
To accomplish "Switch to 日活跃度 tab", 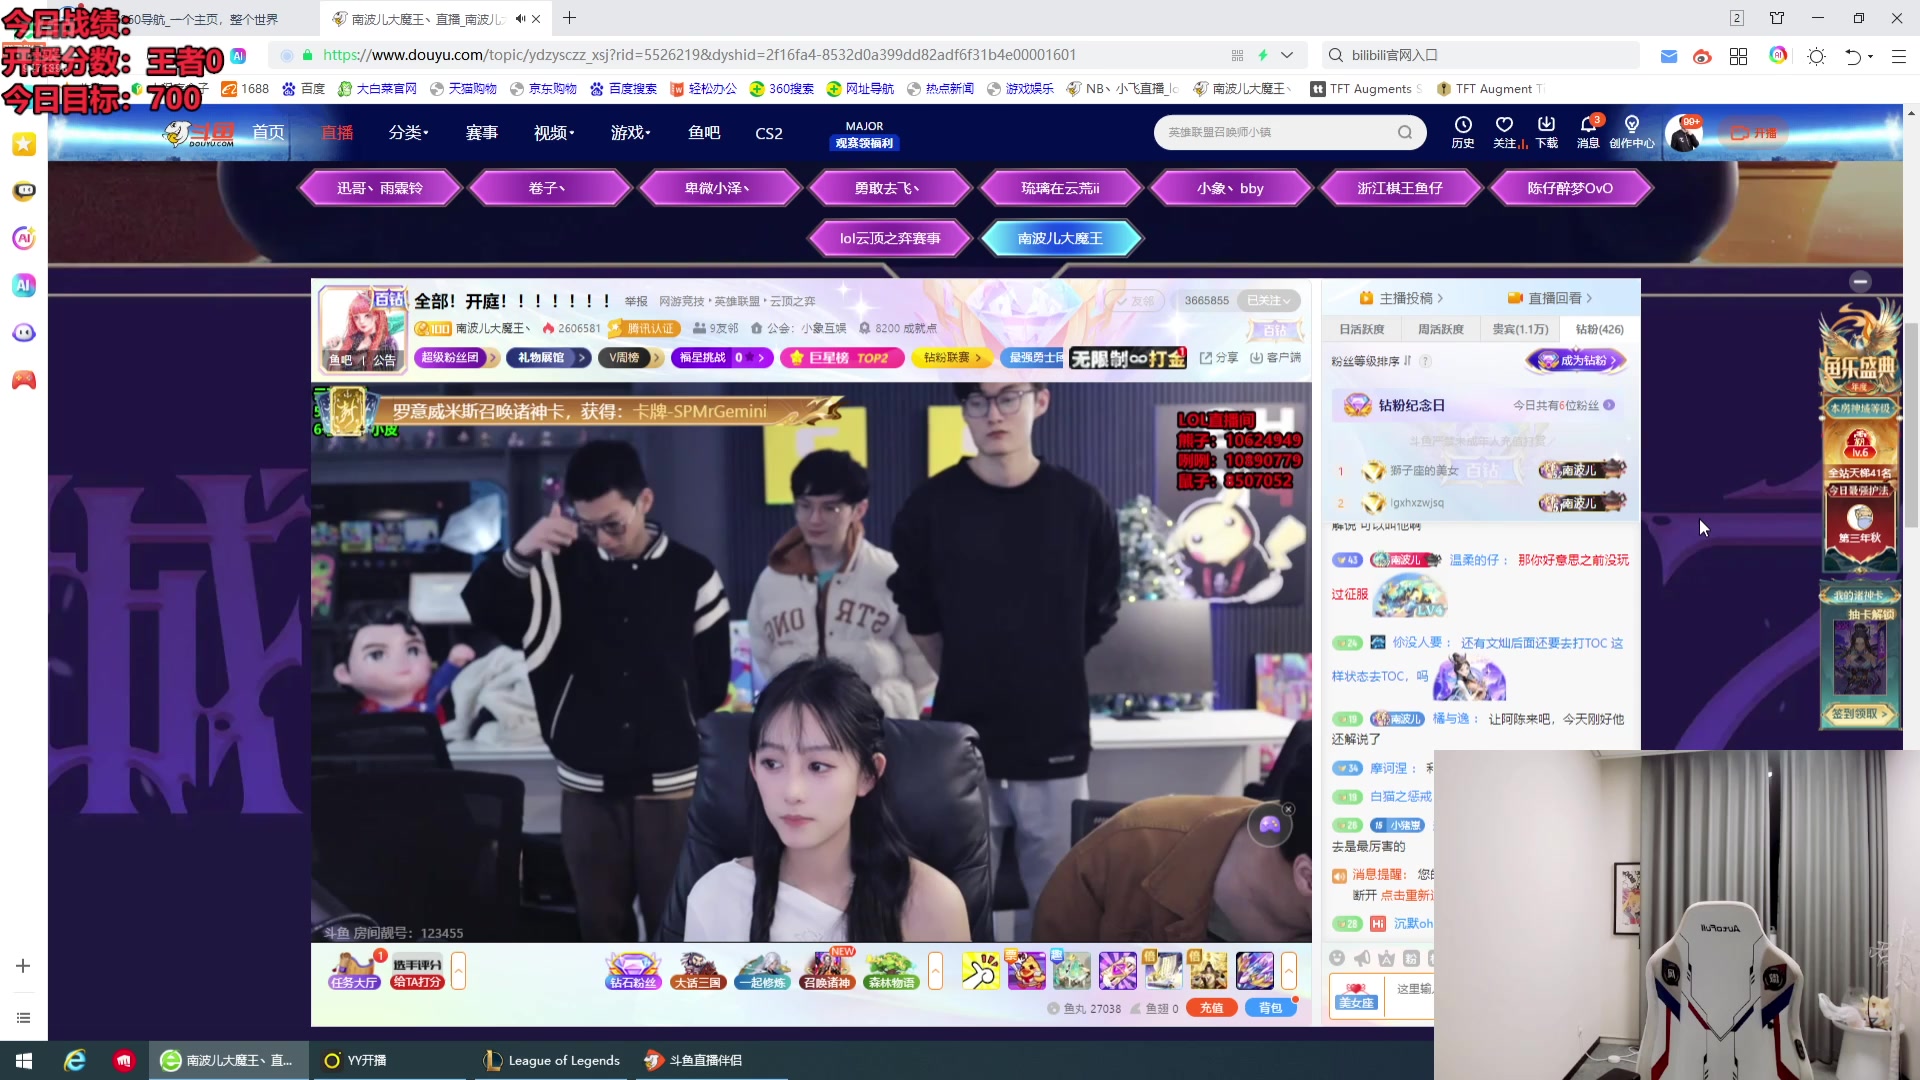I will tap(1362, 329).
